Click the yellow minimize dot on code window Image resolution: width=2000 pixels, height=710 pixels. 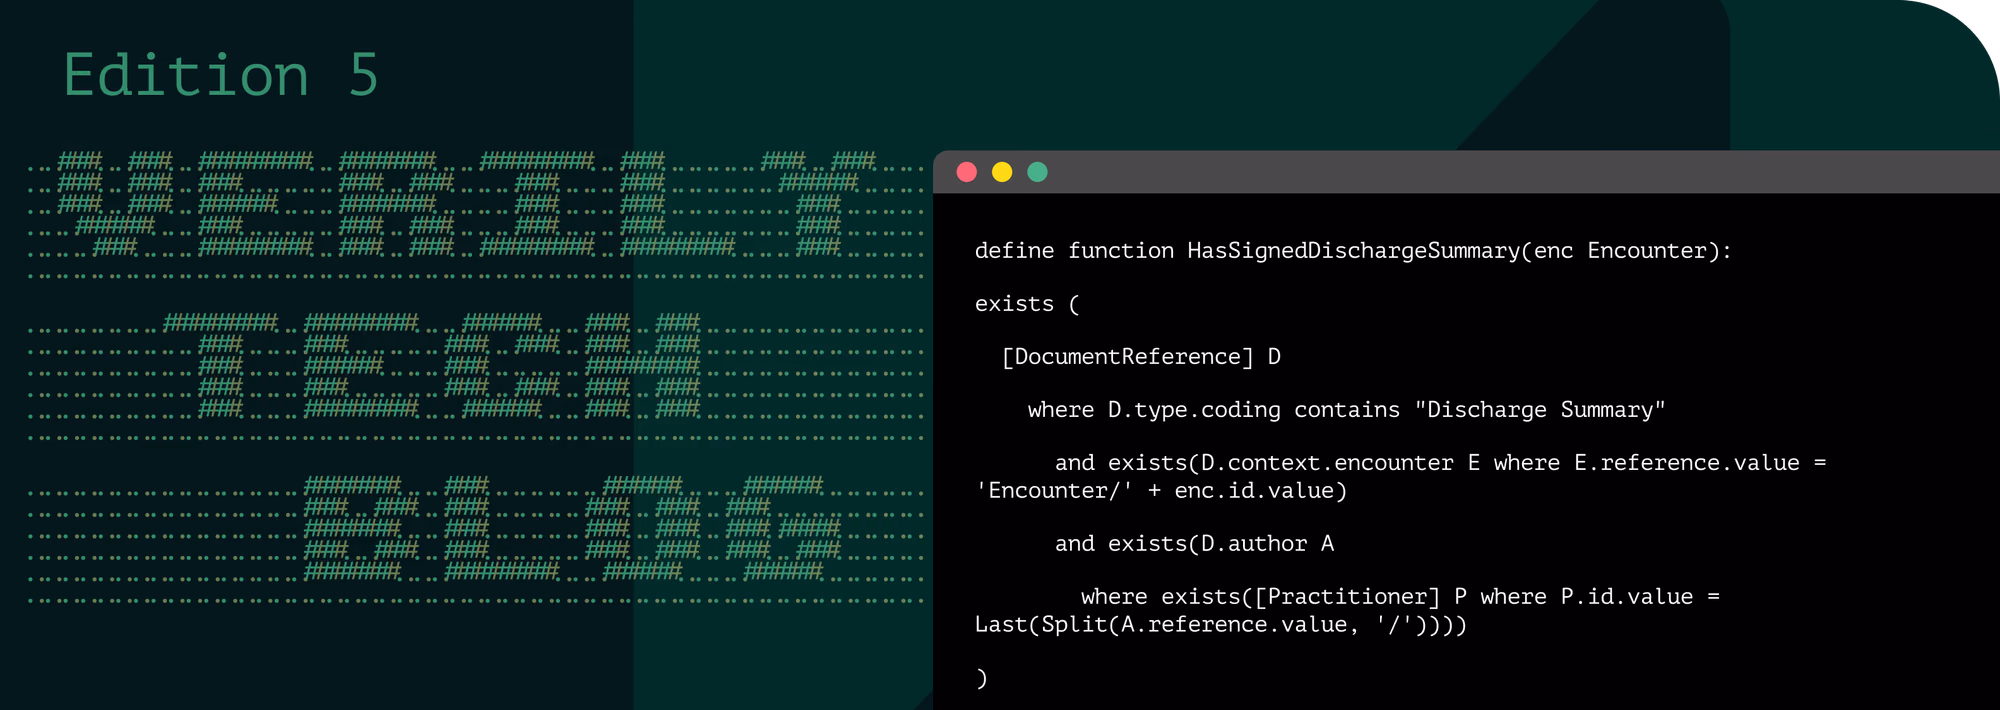click(1002, 172)
